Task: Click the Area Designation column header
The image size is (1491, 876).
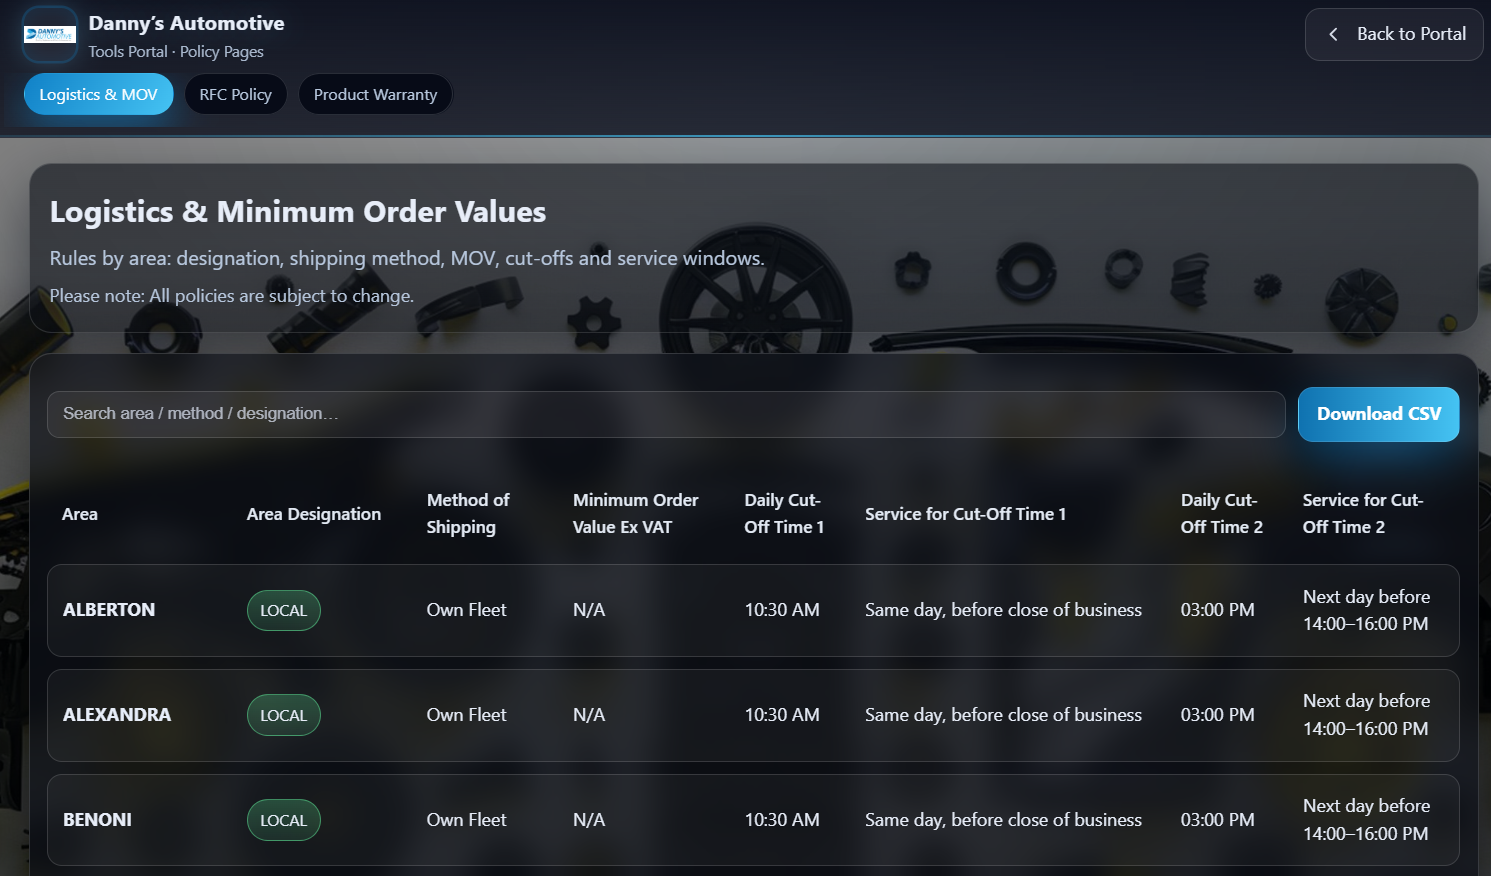Action: click(x=313, y=514)
